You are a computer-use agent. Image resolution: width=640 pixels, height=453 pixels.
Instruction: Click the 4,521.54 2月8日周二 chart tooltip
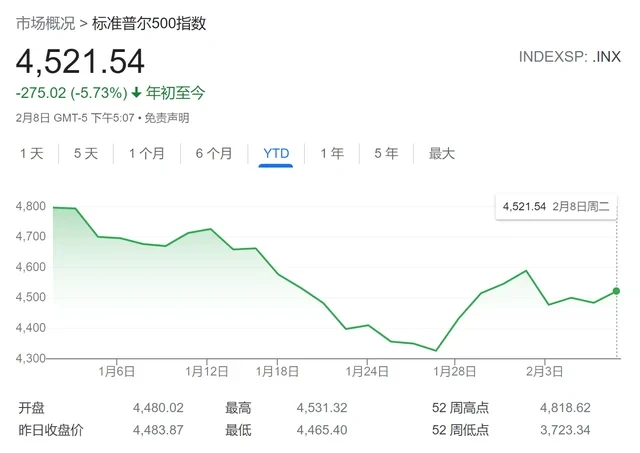pos(556,206)
